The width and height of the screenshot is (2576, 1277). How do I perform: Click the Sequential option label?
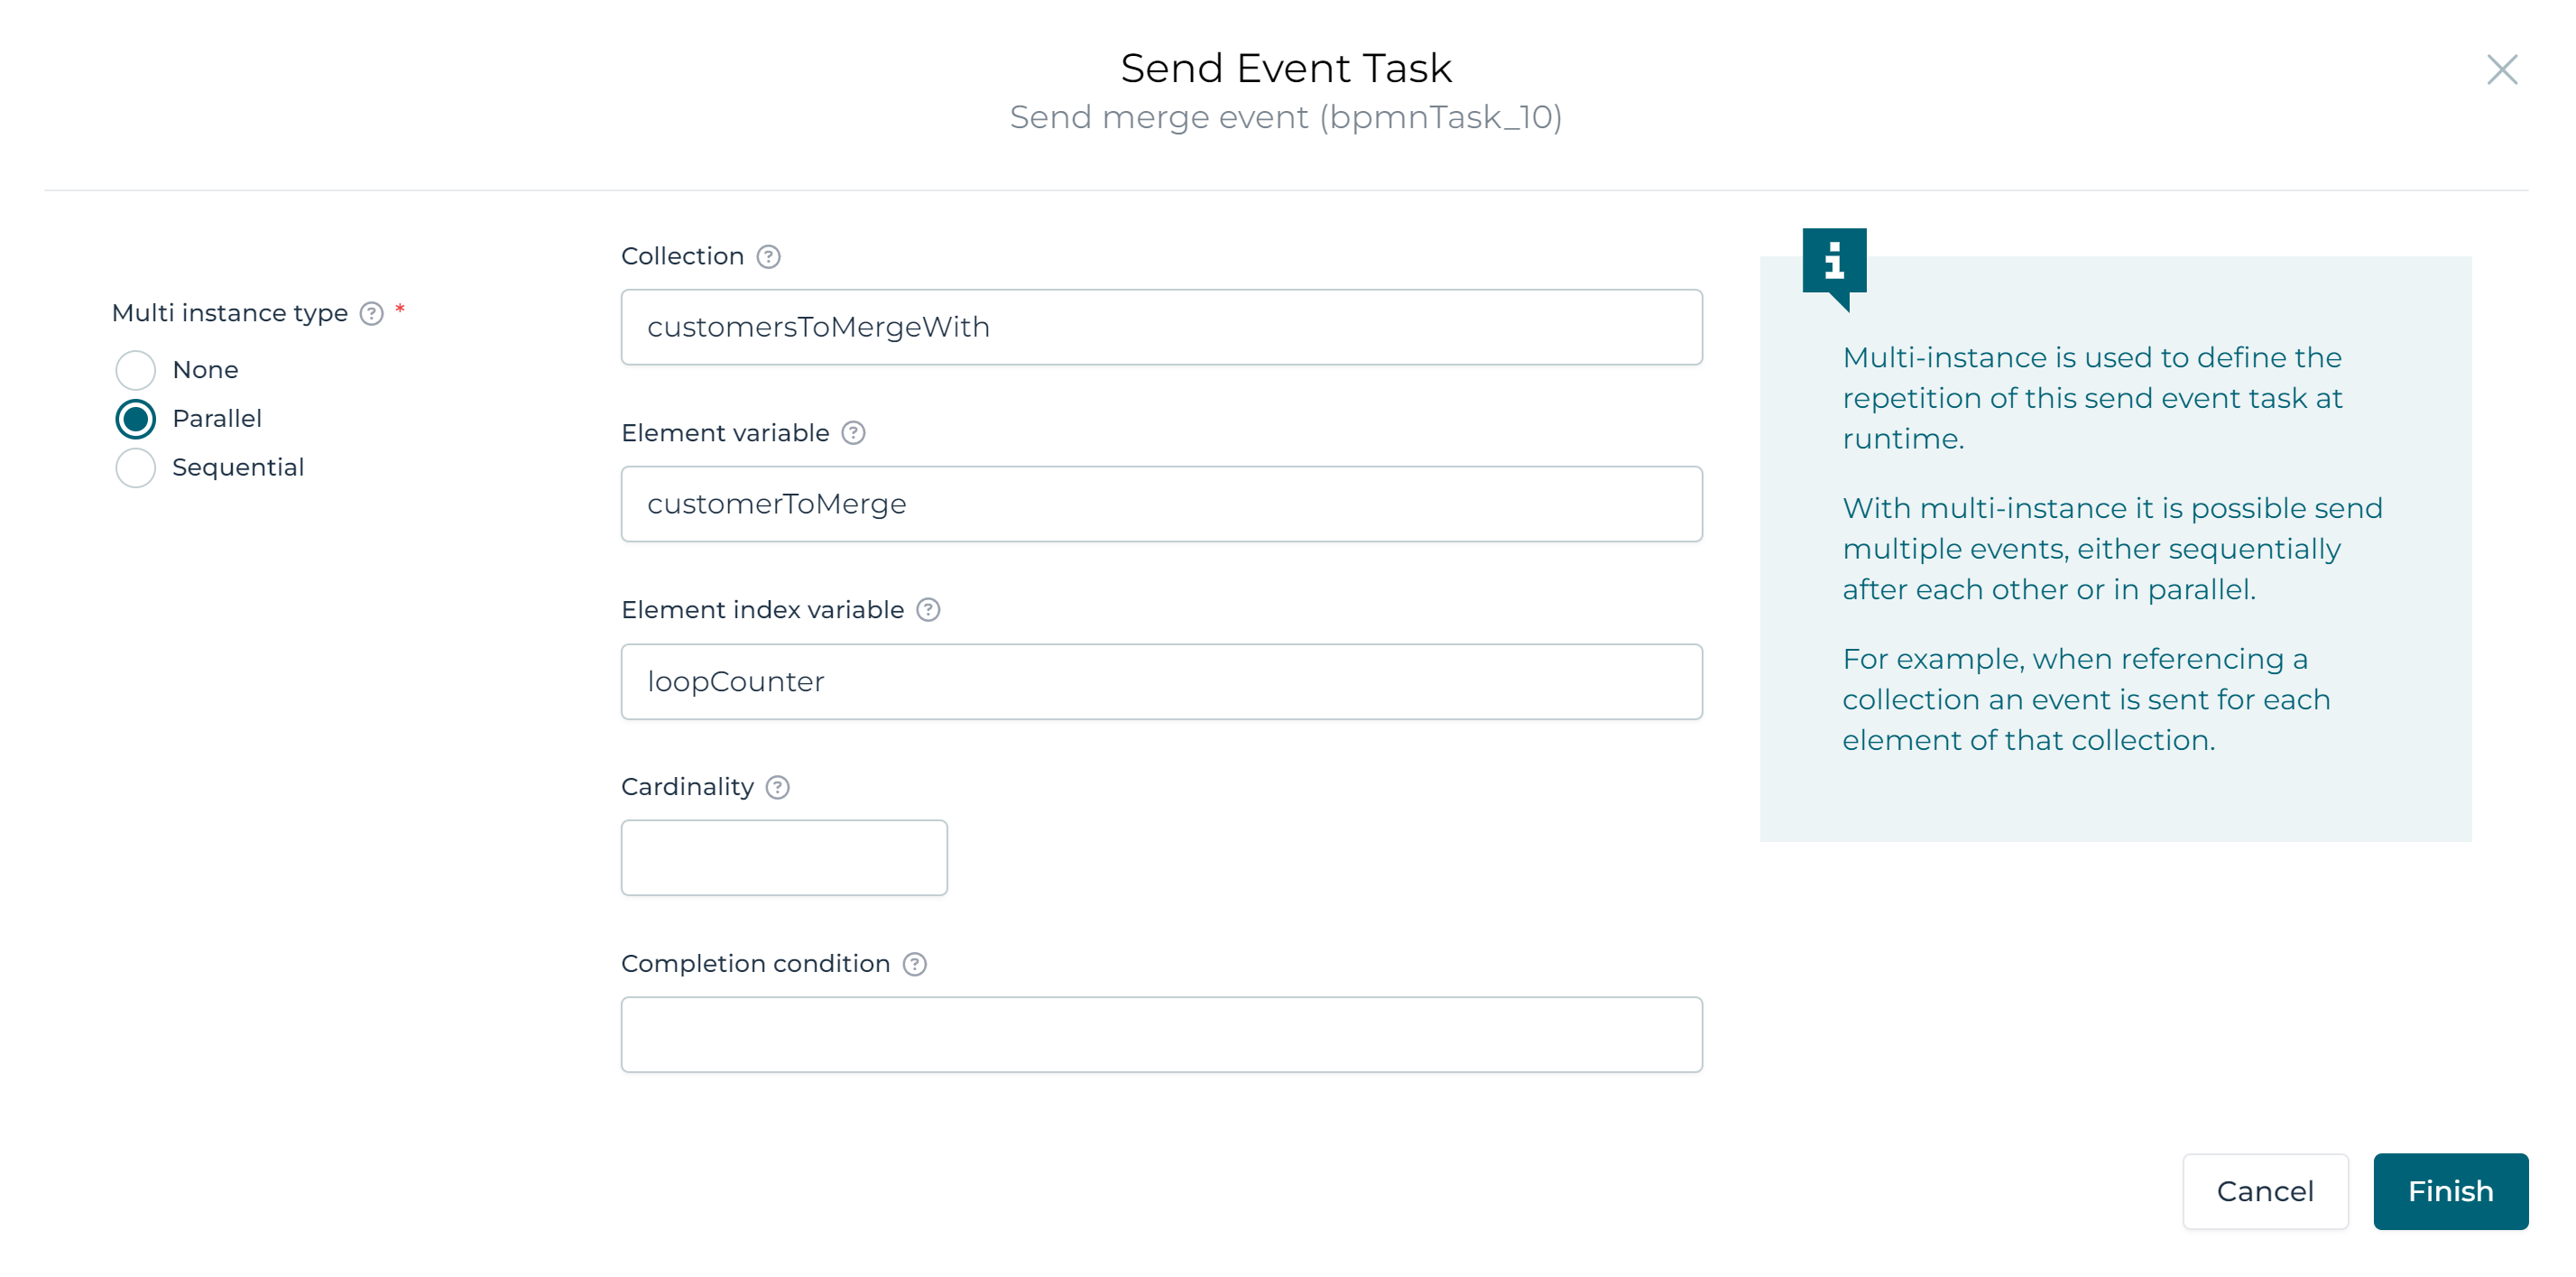[238, 468]
